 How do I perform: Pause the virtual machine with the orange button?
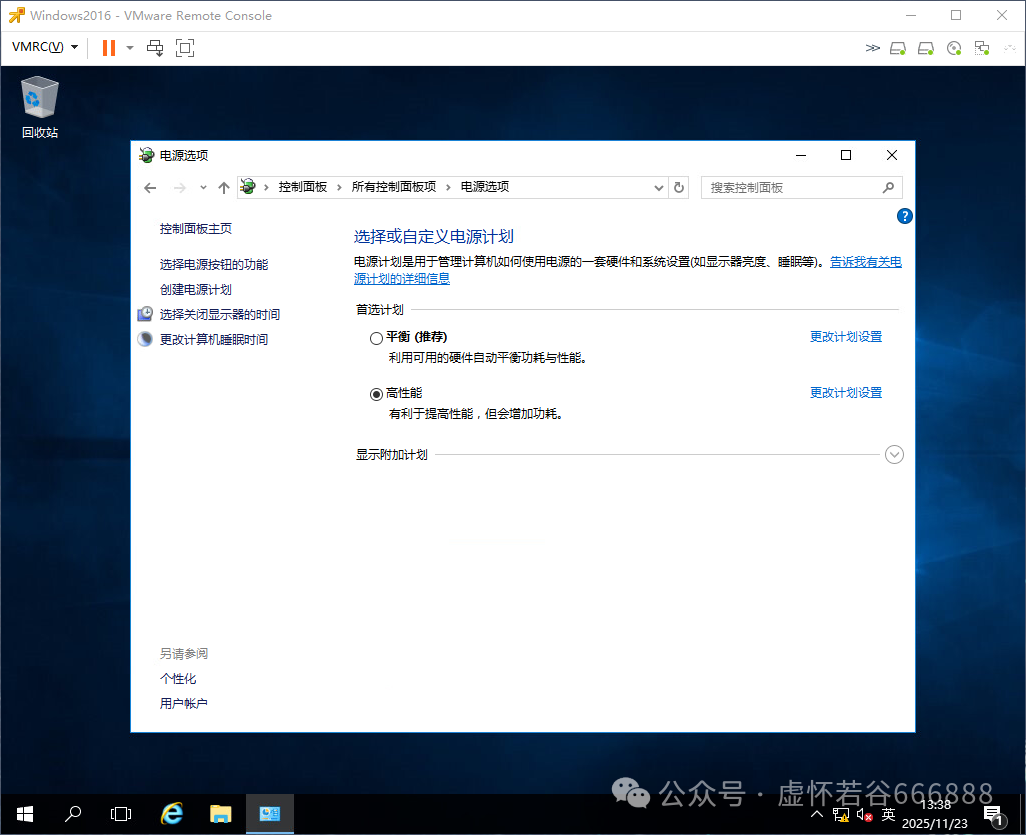pyautogui.click(x=109, y=48)
